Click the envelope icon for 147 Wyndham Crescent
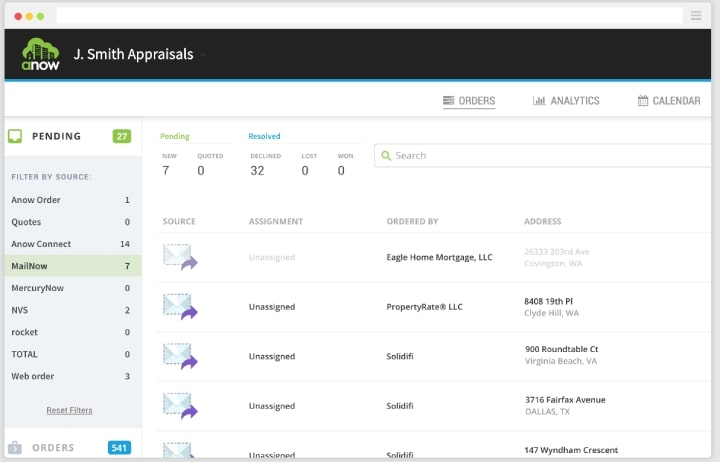 [178, 450]
